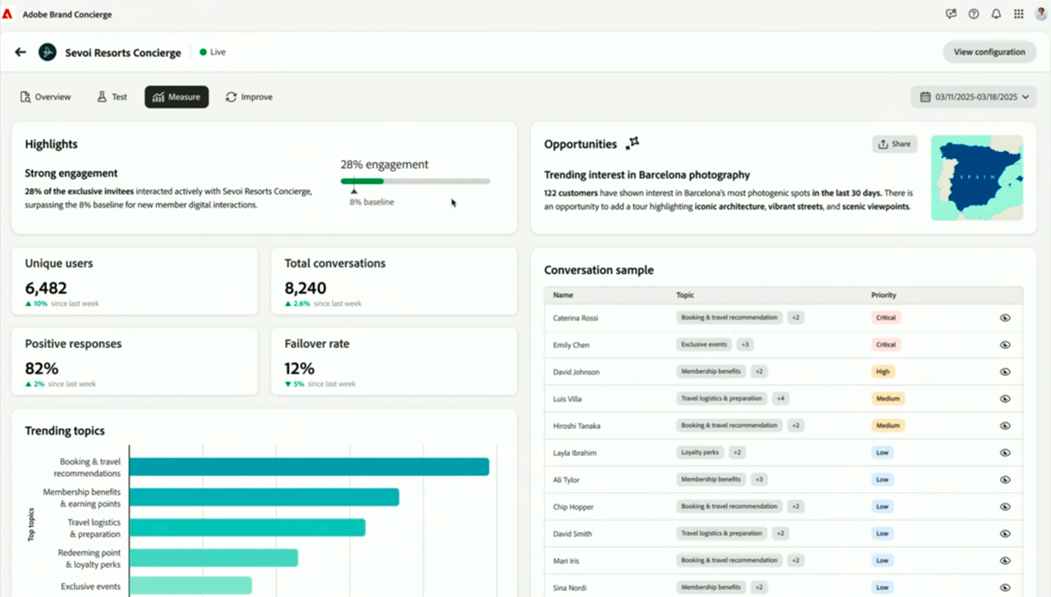The image size is (1051, 597).
Task: View Luis Villa conversation via eye icon
Action: click(1005, 399)
